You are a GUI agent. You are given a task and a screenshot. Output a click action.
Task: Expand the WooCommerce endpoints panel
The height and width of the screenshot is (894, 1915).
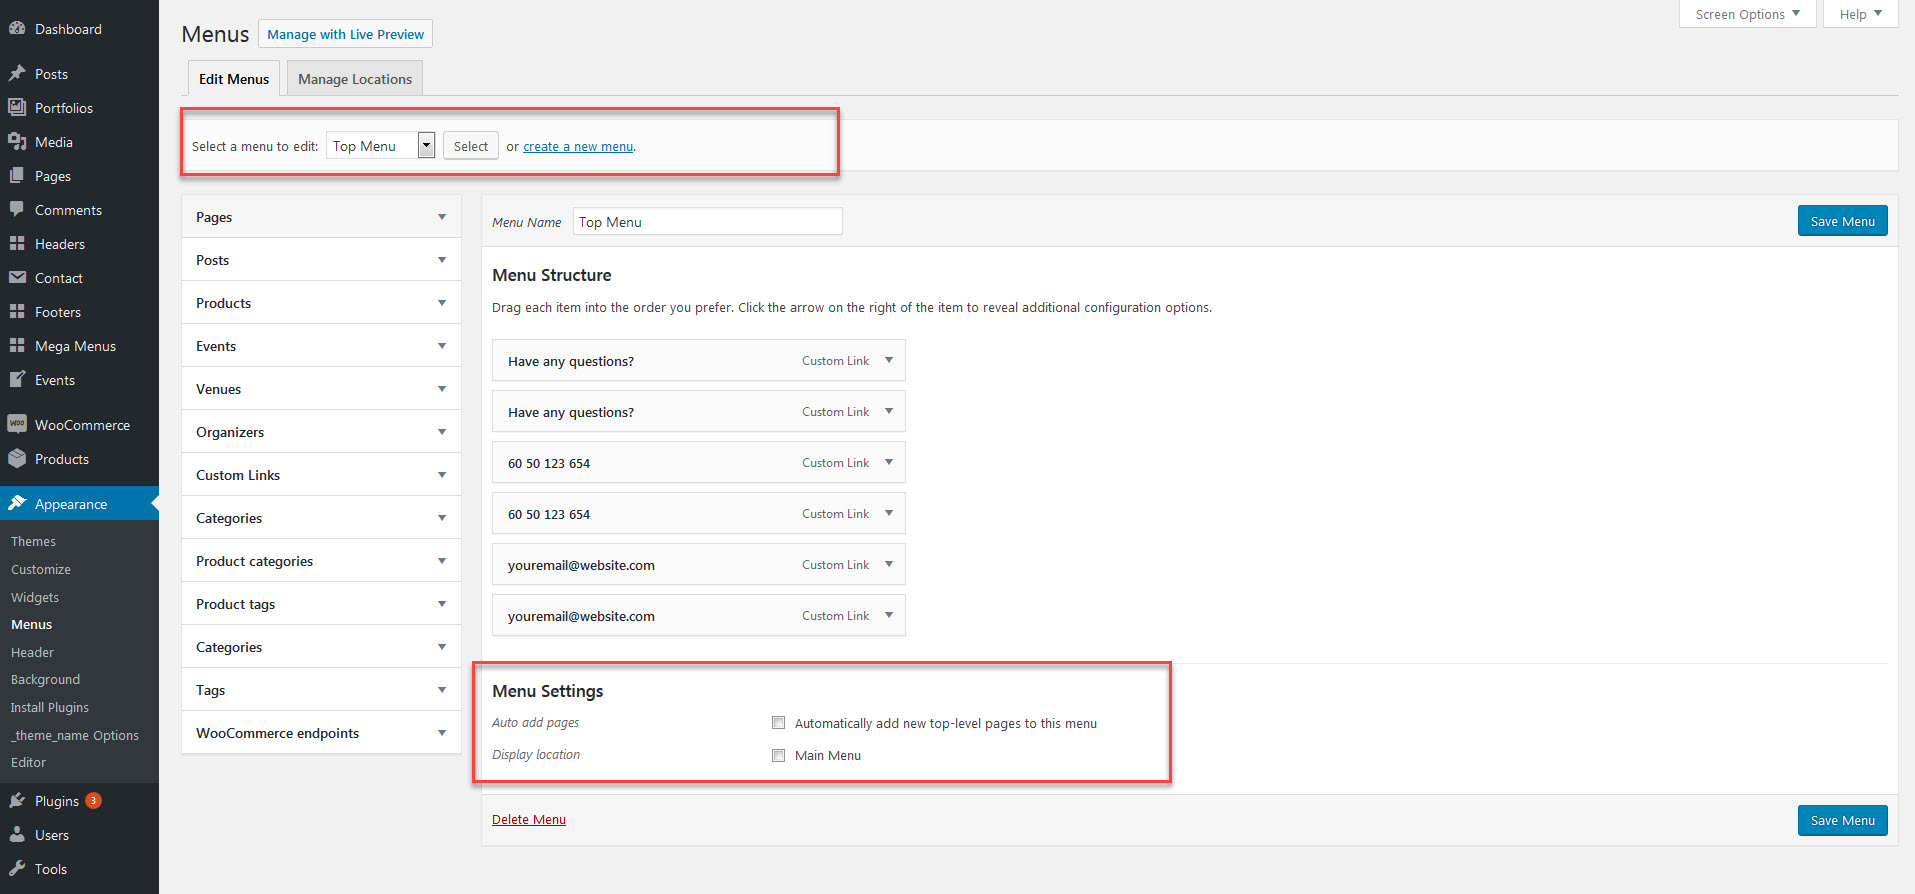coord(441,733)
